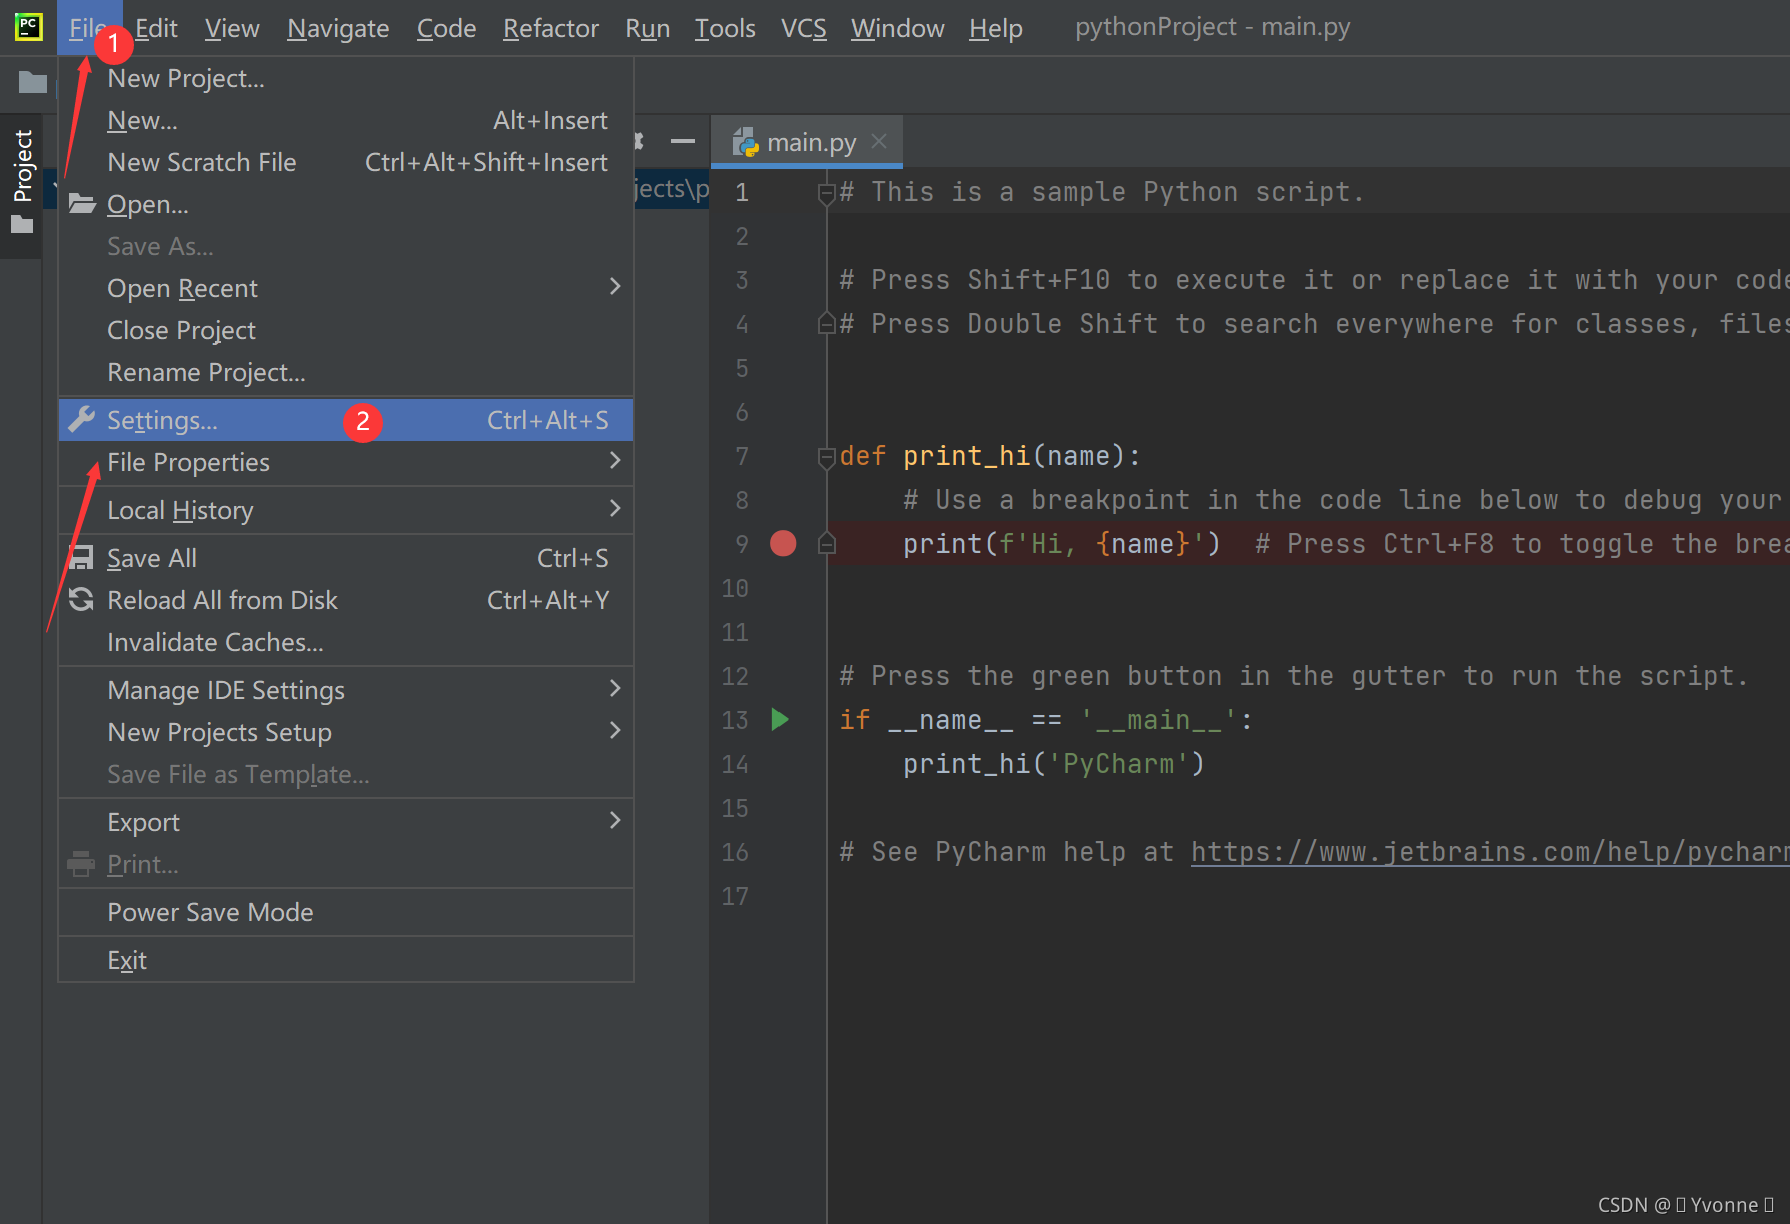Click the Python file icon on main.py tab
This screenshot has height=1224, width=1790.
point(745,142)
